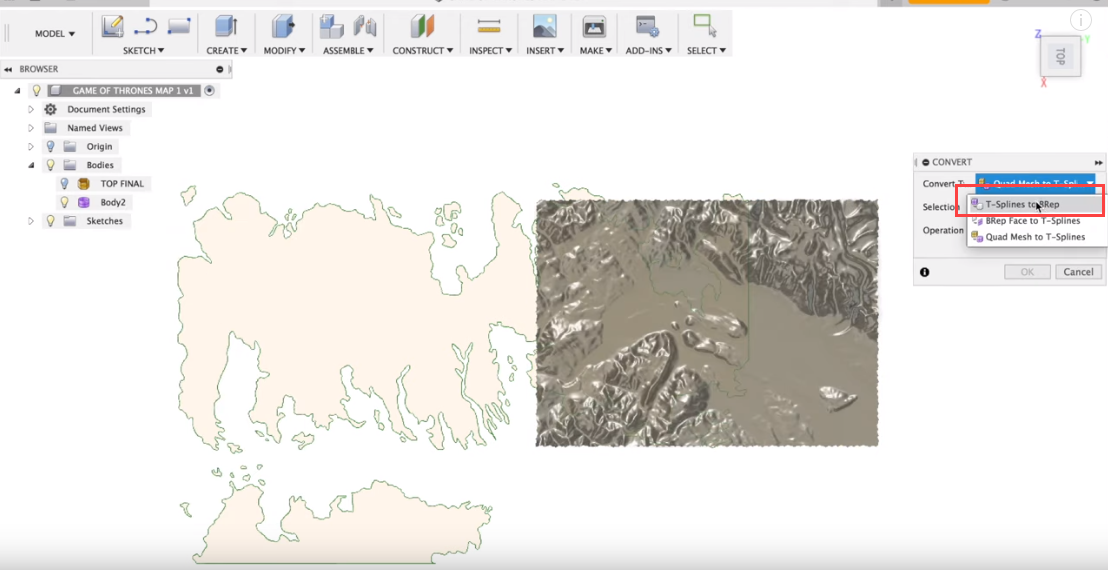1108x570 pixels.
Task: Open the ASSEMBLE menu
Action: [348, 51]
